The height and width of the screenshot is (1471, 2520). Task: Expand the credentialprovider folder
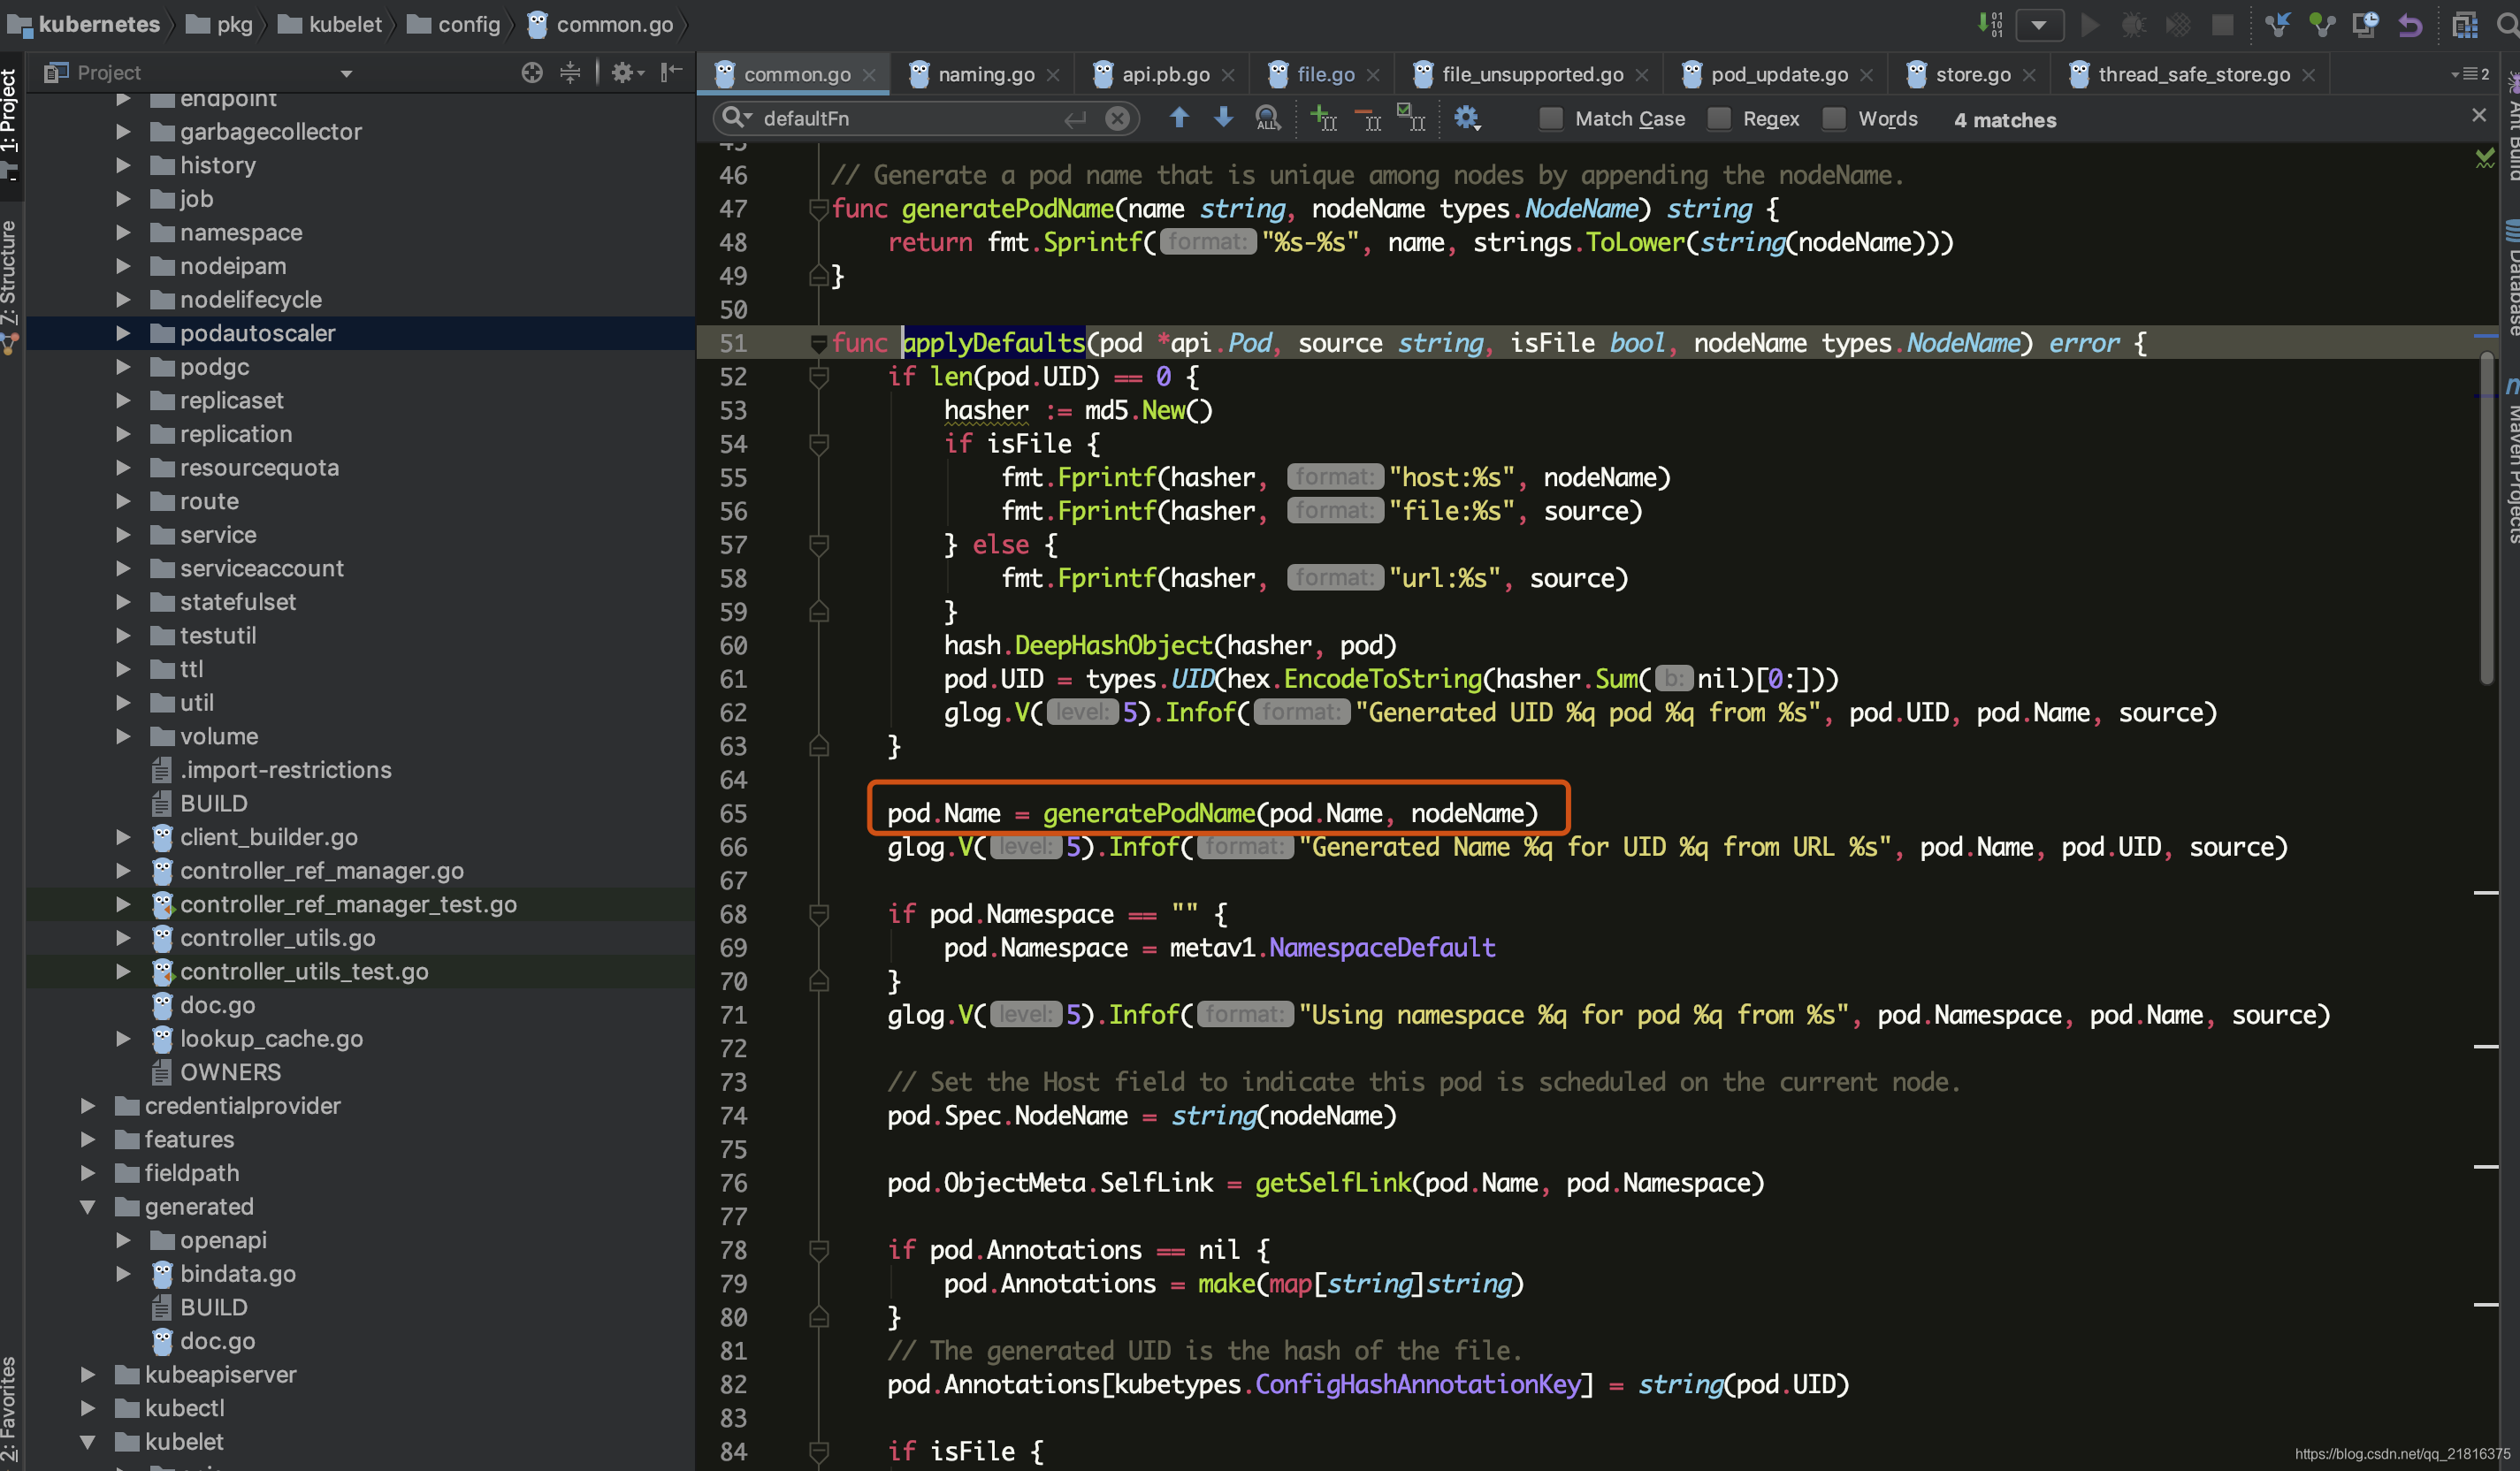pos(88,1105)
